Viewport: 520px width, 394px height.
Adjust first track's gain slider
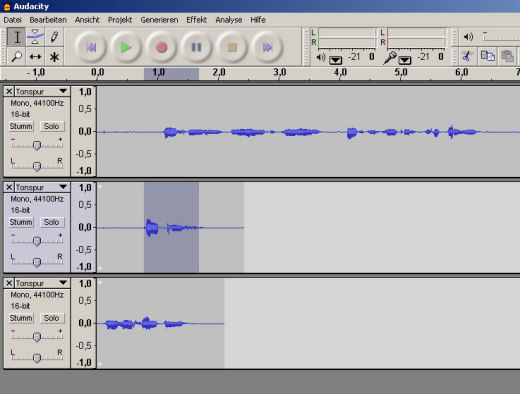click(37, 144)
